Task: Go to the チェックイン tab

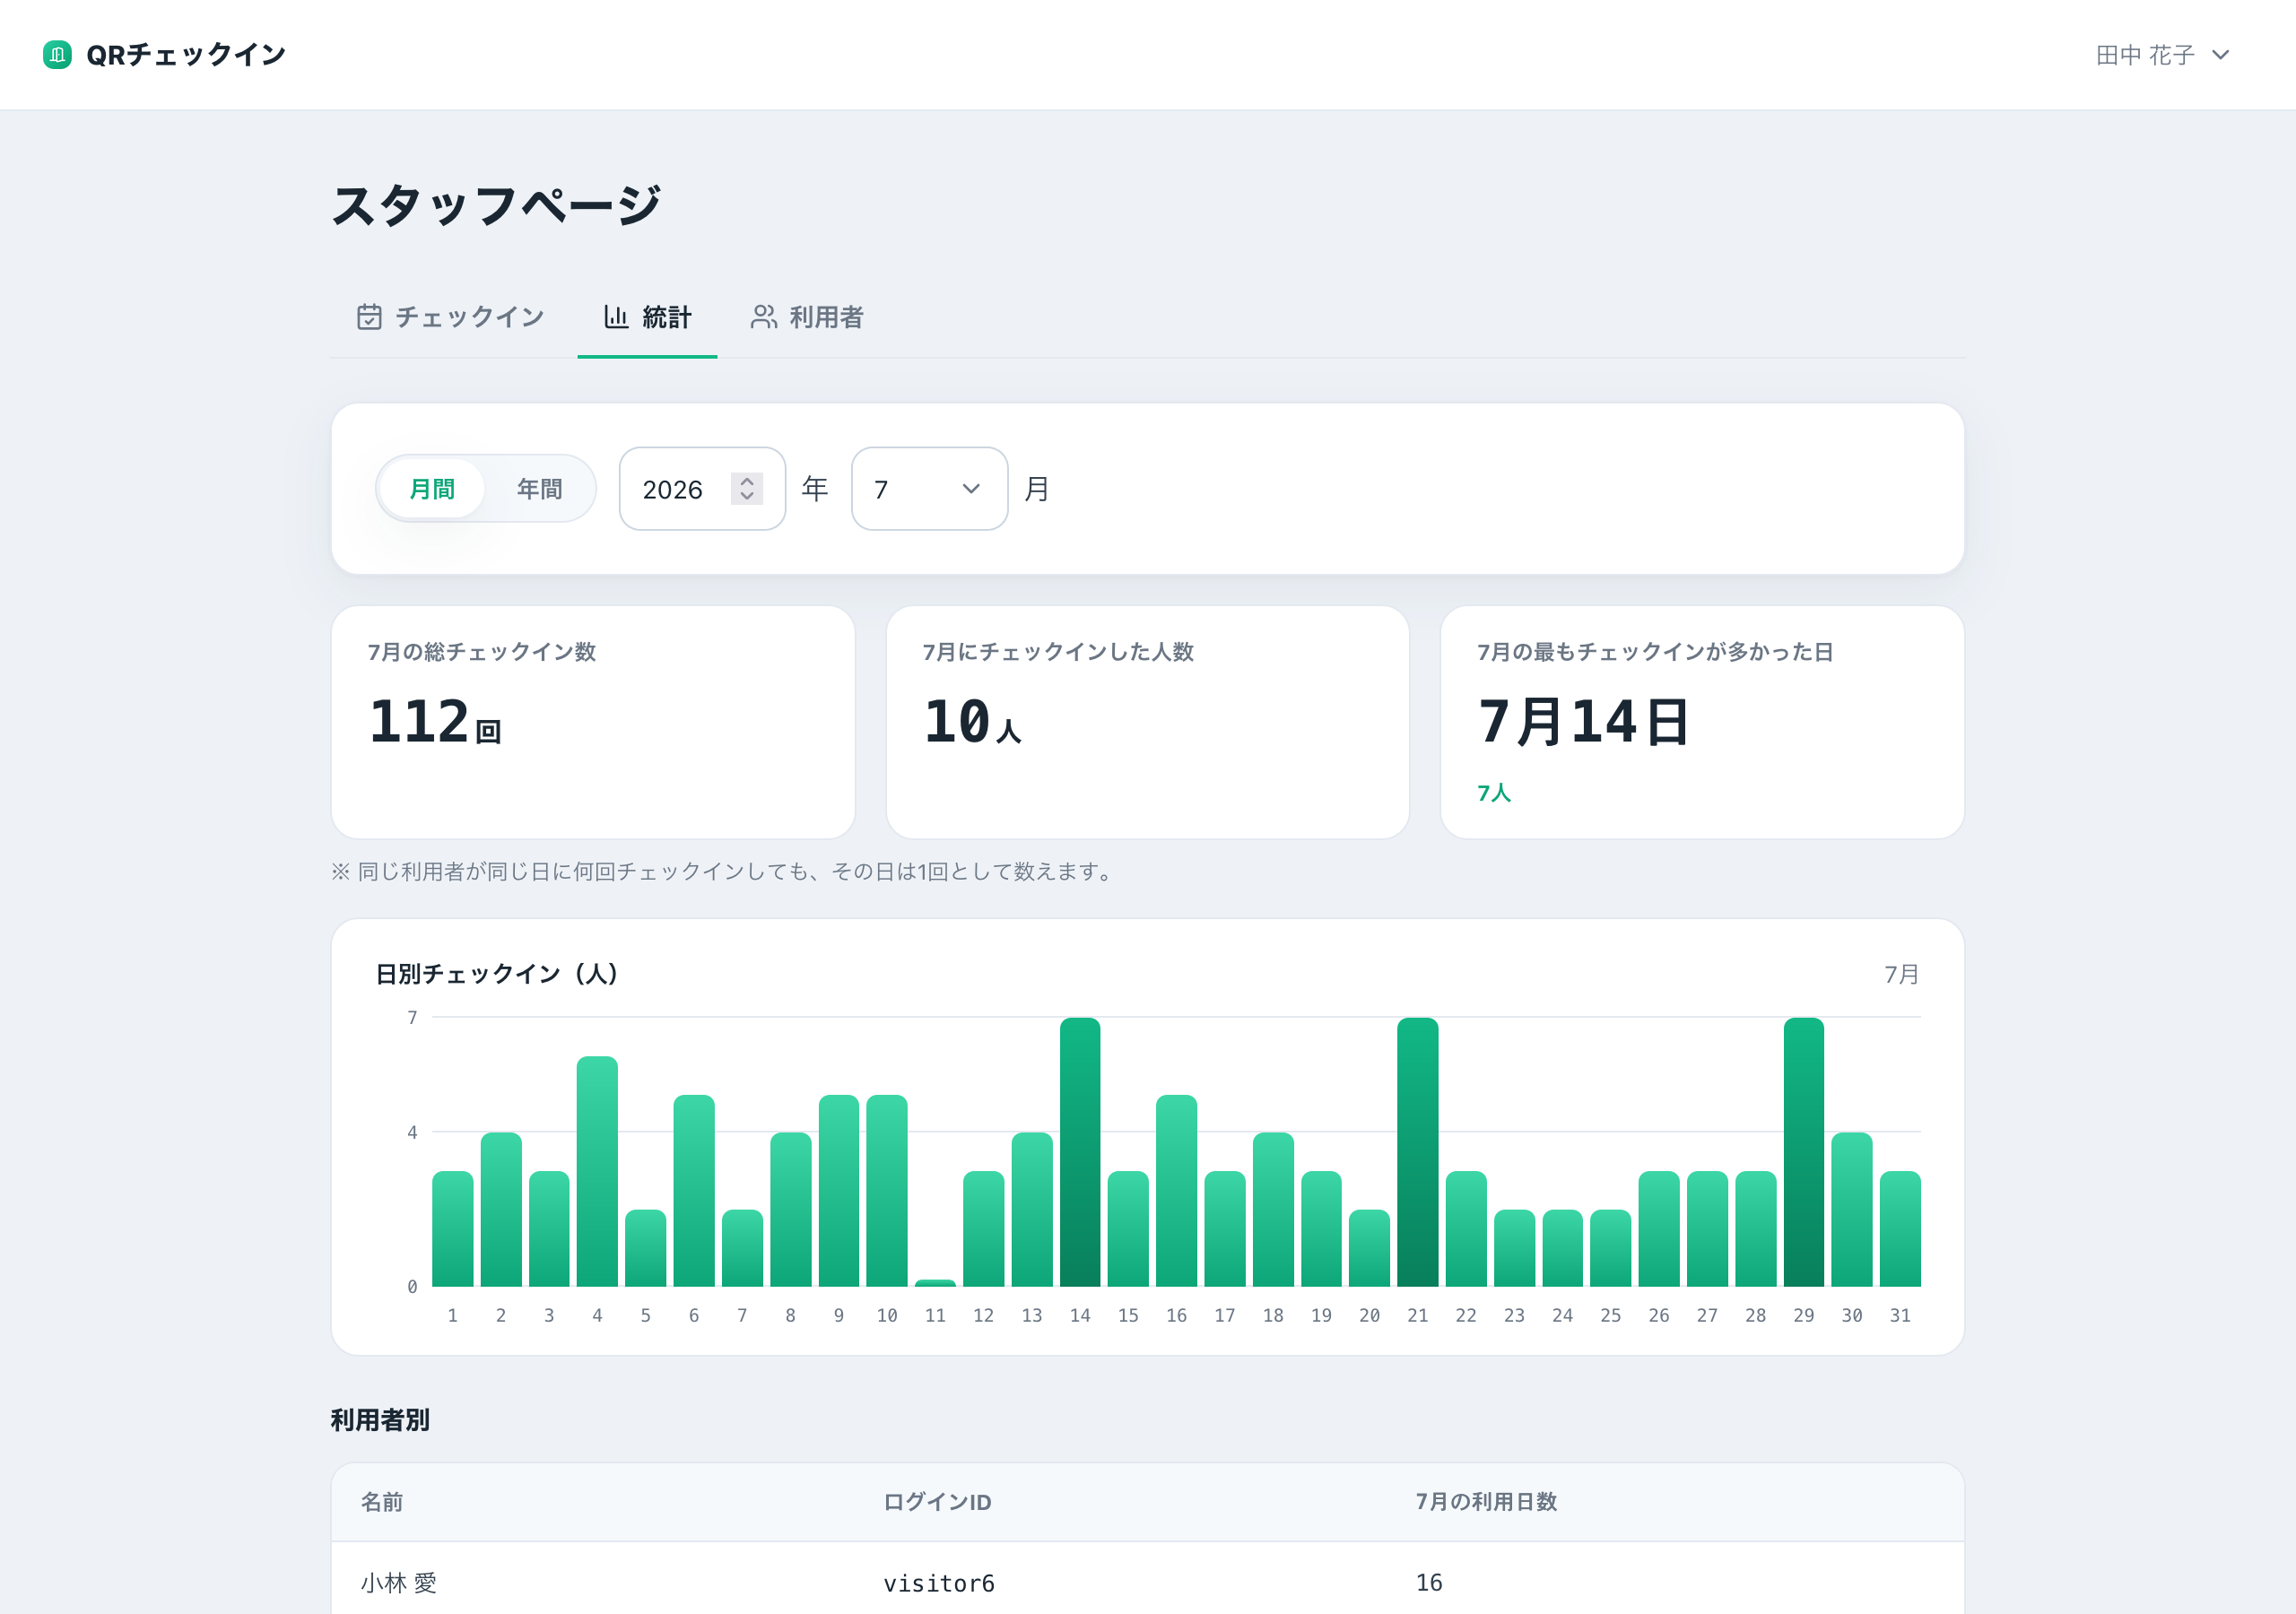Action: pos(450,317)
